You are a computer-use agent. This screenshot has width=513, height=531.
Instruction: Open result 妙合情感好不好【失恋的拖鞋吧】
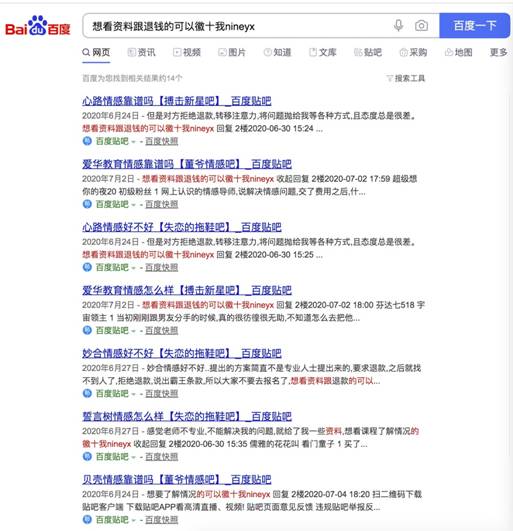coord(181,353)
